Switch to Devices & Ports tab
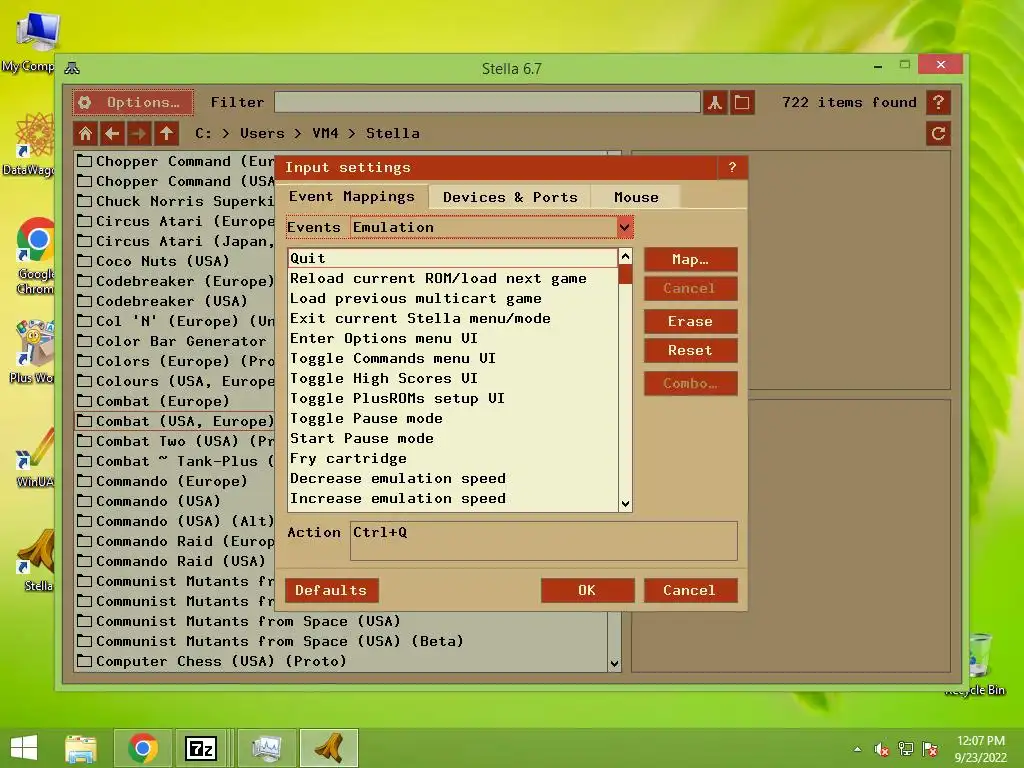 pos(510,197)
